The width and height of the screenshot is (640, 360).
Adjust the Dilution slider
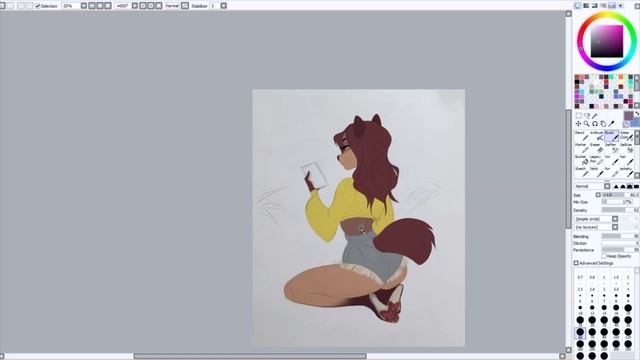[x=620, y=243]
